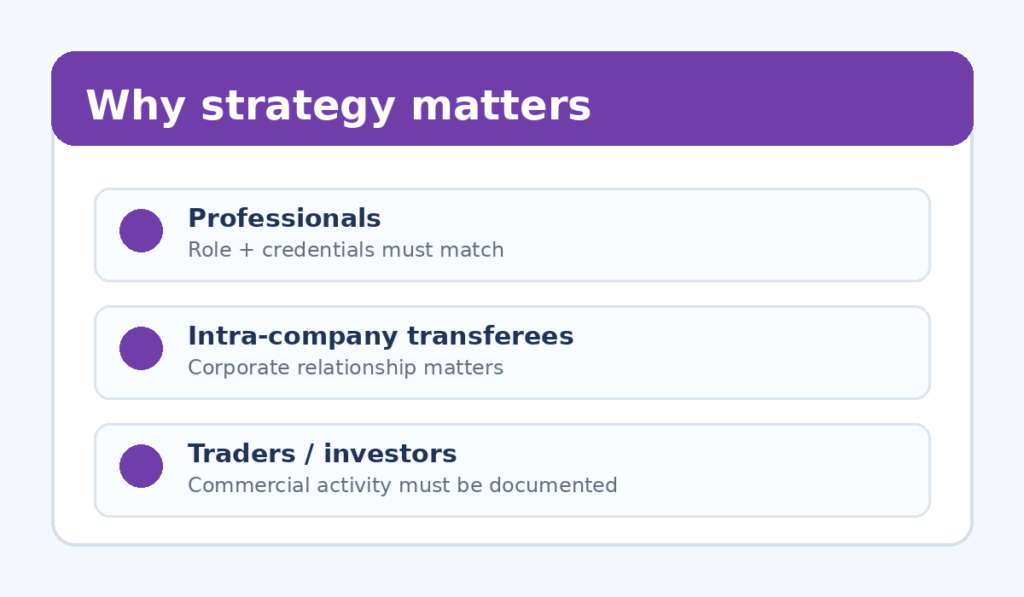Click the purple circle beside Professionals
Viewport: 1024px width, 597px height.
pos(141,231)
